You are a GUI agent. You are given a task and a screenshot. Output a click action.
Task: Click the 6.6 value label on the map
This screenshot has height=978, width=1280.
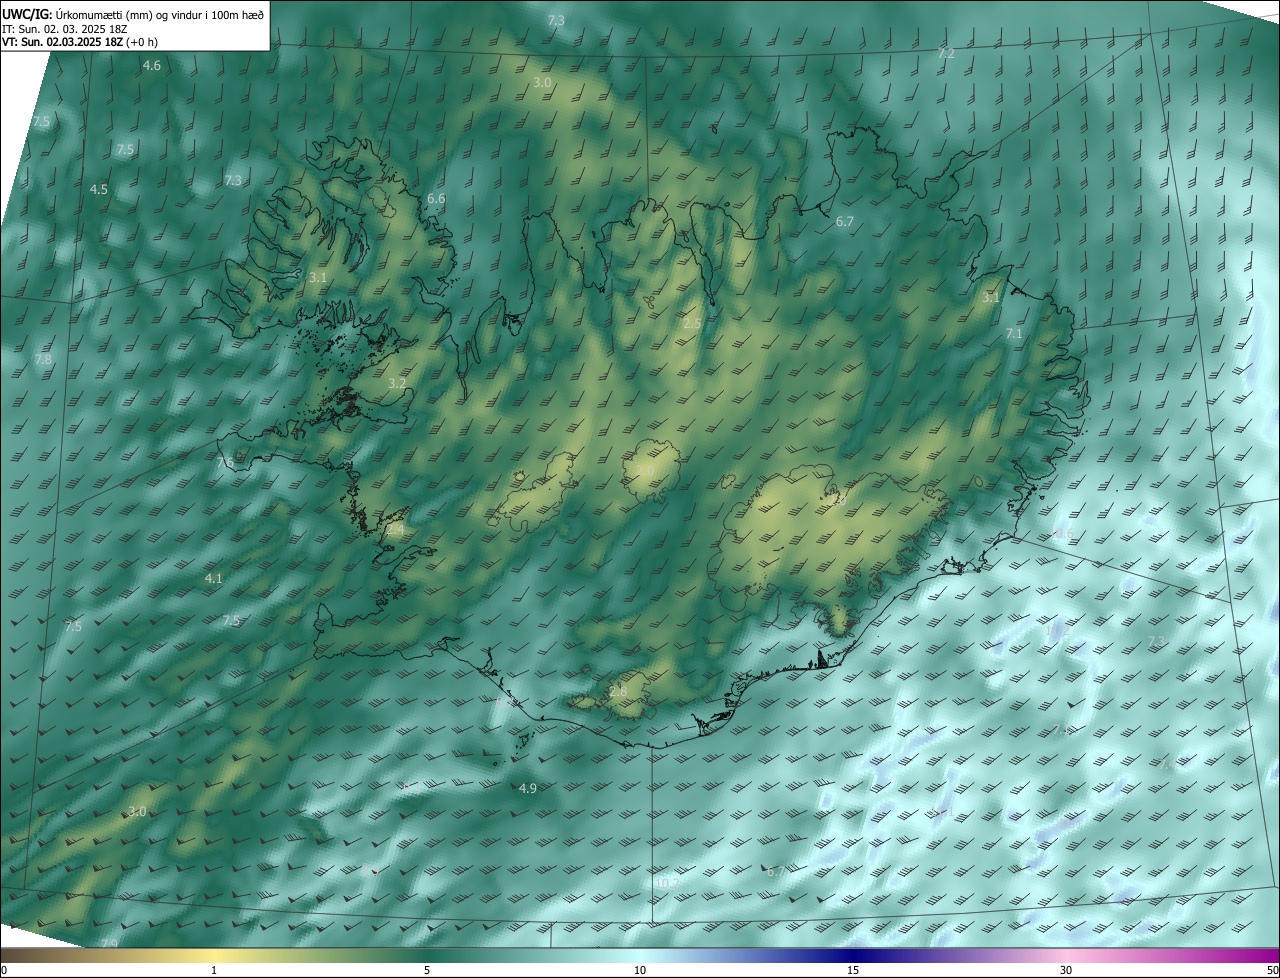point(436,199)
